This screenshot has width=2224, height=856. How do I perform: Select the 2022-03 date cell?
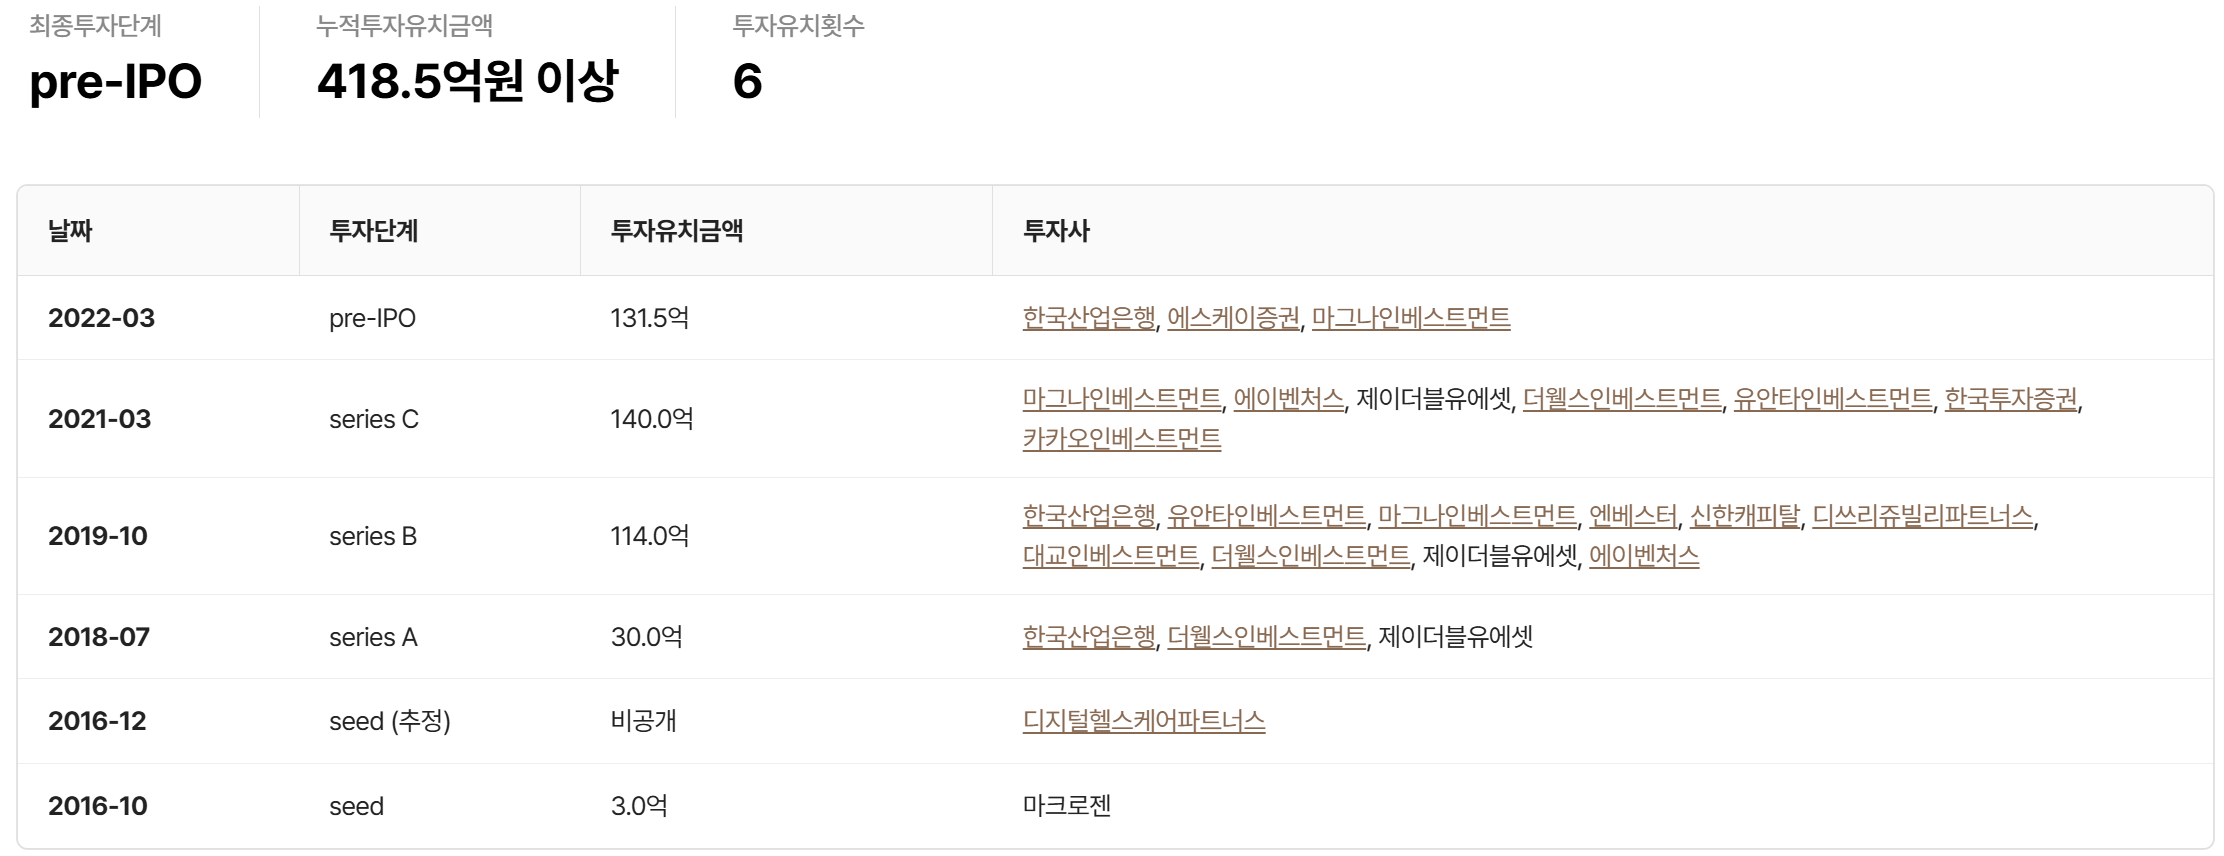(x=101, y=318)
